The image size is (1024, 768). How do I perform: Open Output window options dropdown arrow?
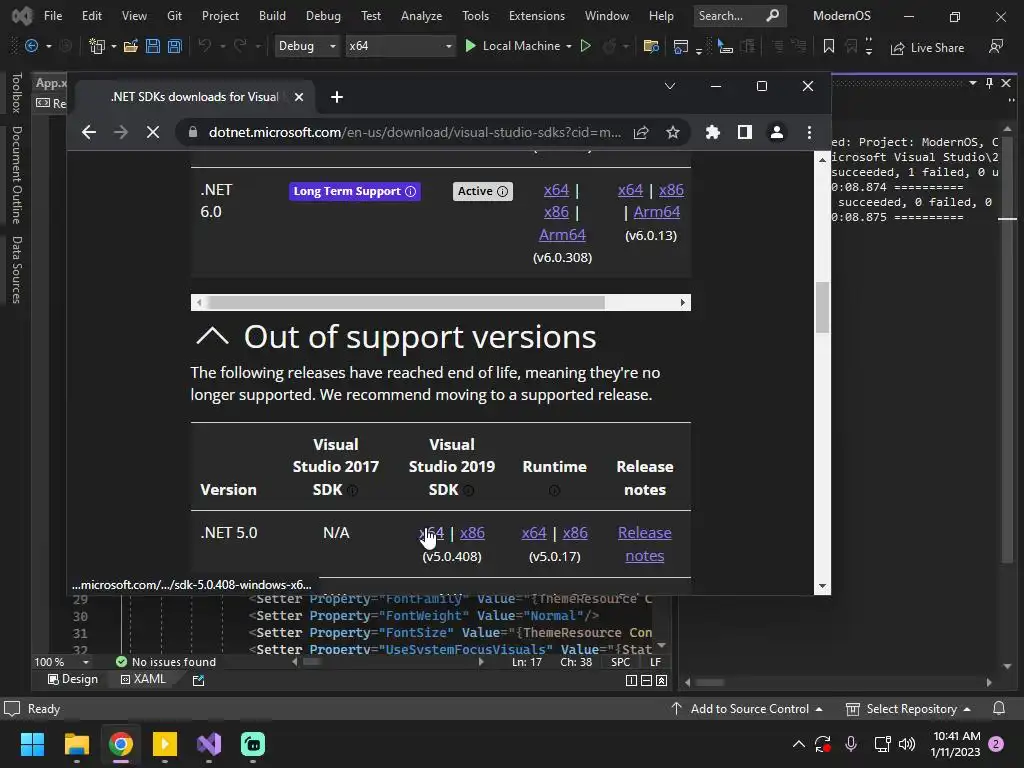(973, 83)
